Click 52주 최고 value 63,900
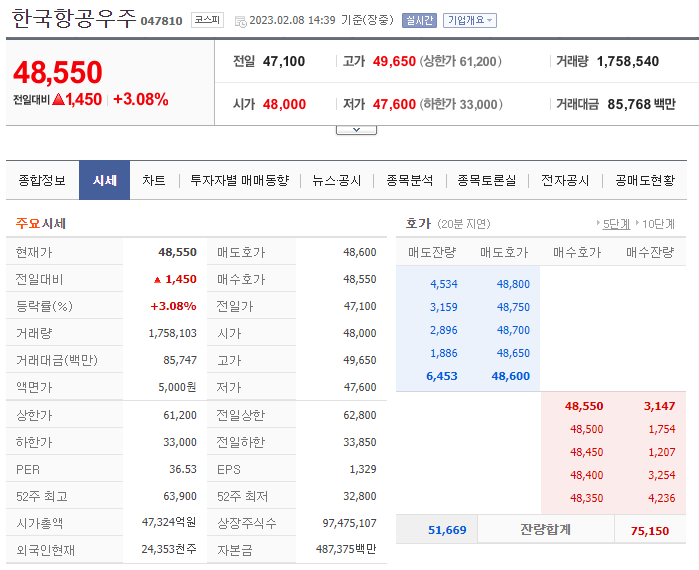Screen dimensions: 699x570 pyautogui.click(x=180, y=496)
